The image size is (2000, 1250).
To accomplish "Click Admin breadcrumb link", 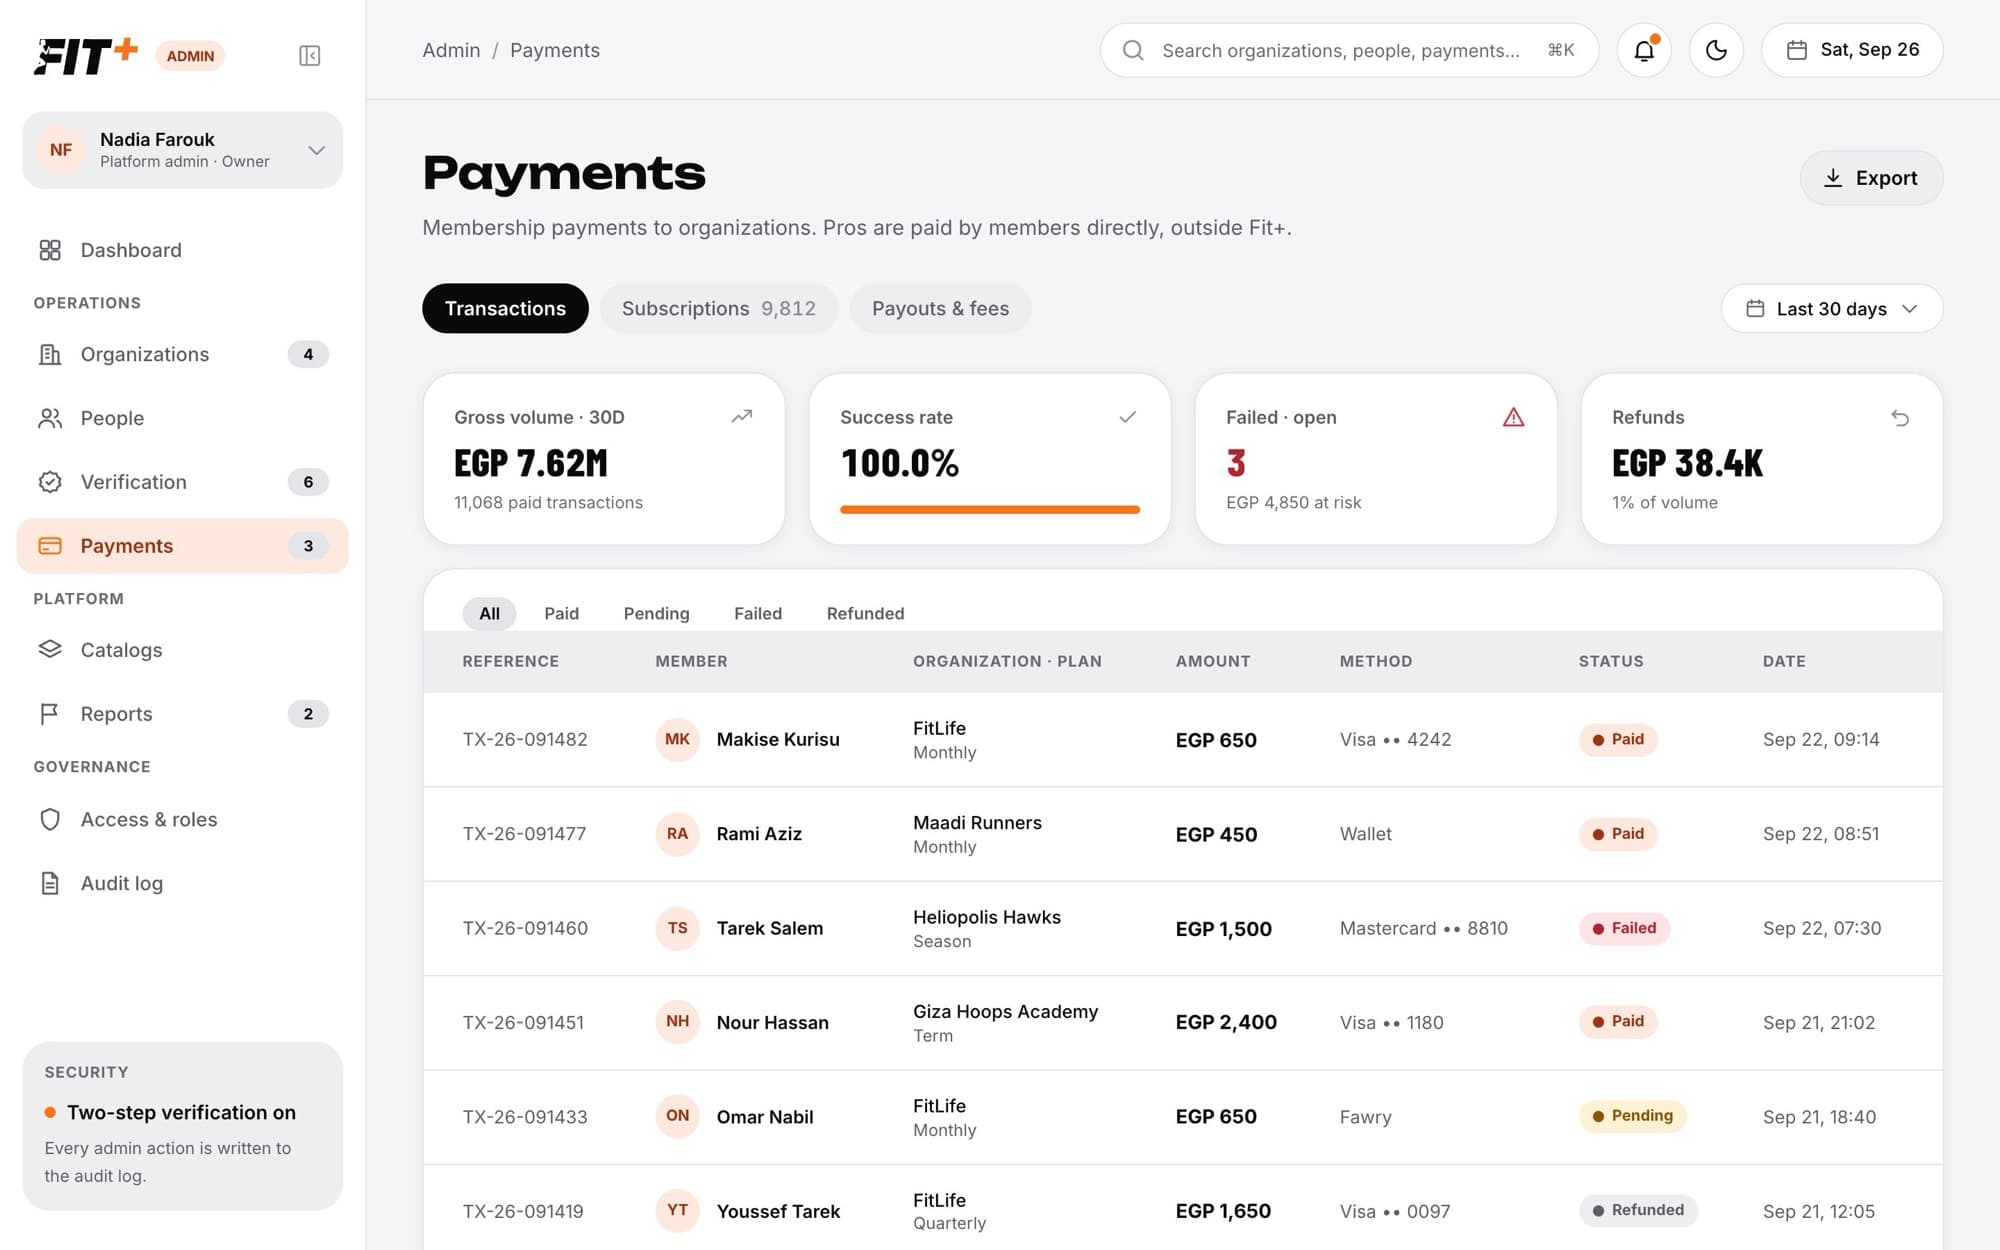I will (x=451, y=50).
